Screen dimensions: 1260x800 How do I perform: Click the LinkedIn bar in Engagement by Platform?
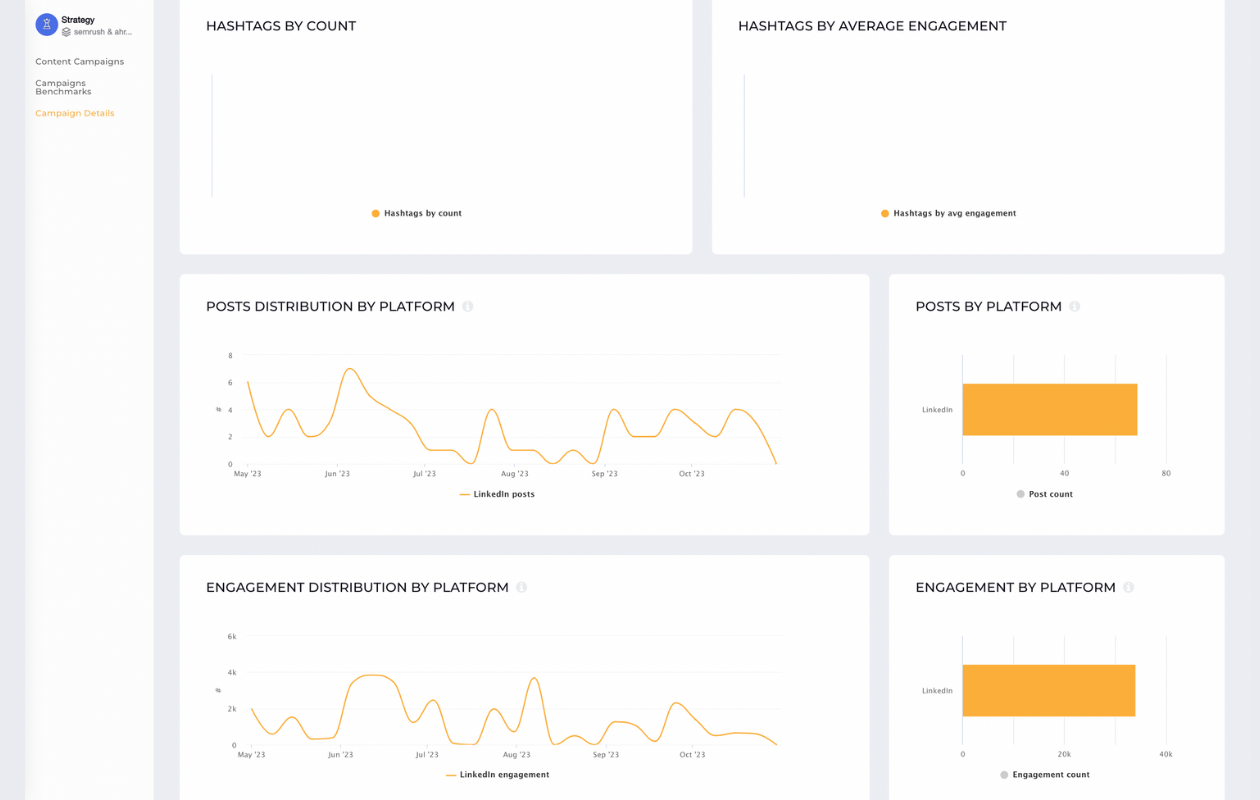point(1049,691)
